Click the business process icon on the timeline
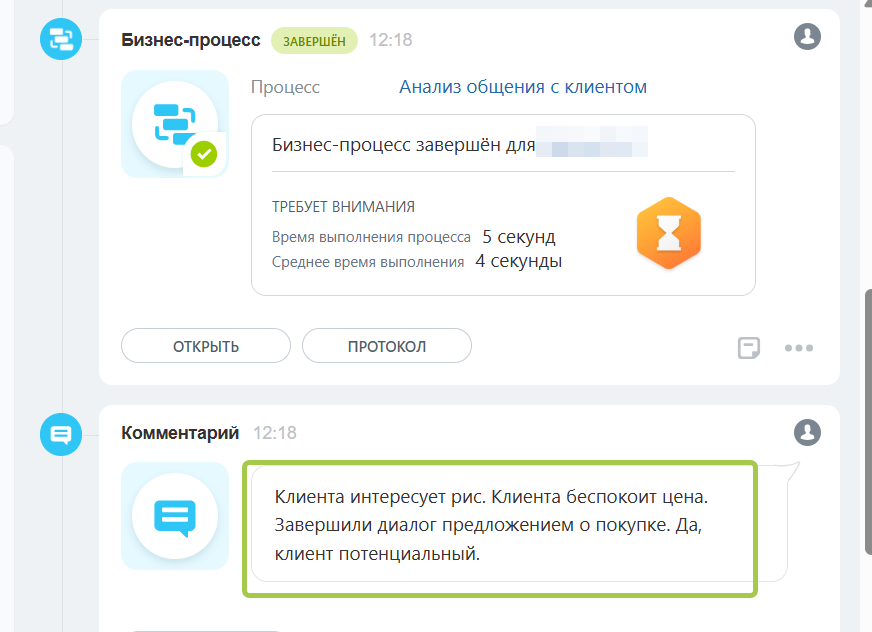872x632 pixels. click(x=60, y=40)
